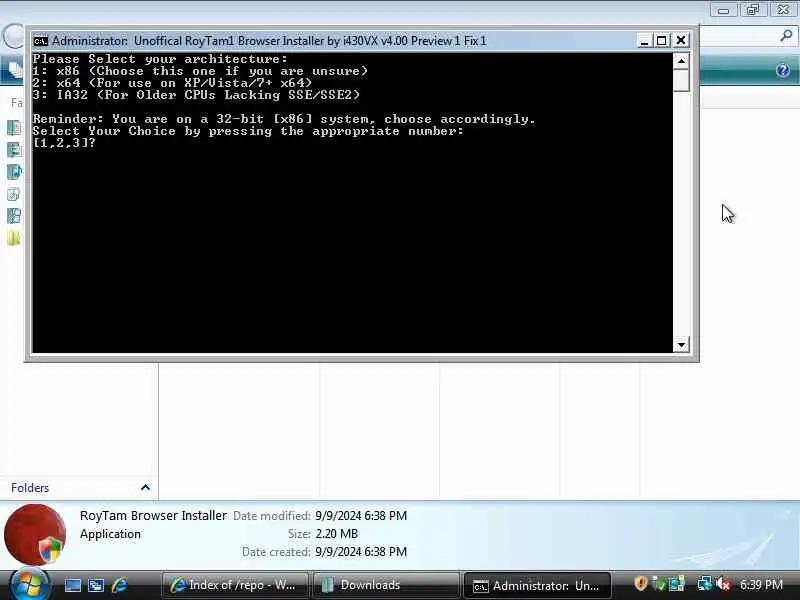Click Date modified value '9/9/2024 6:38 PM'

361,516
